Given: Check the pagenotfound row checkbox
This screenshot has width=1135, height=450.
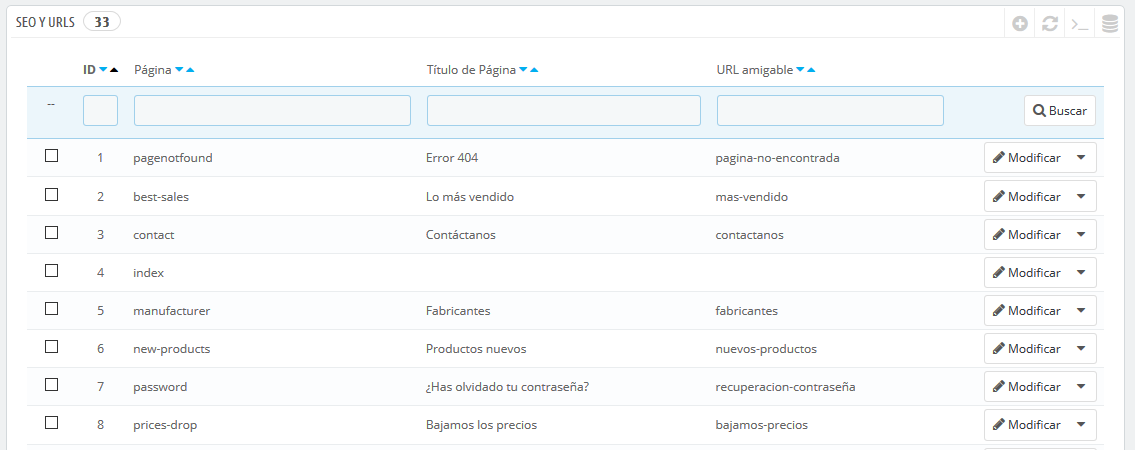Looking at the screenshot, I should coord(51,156).
